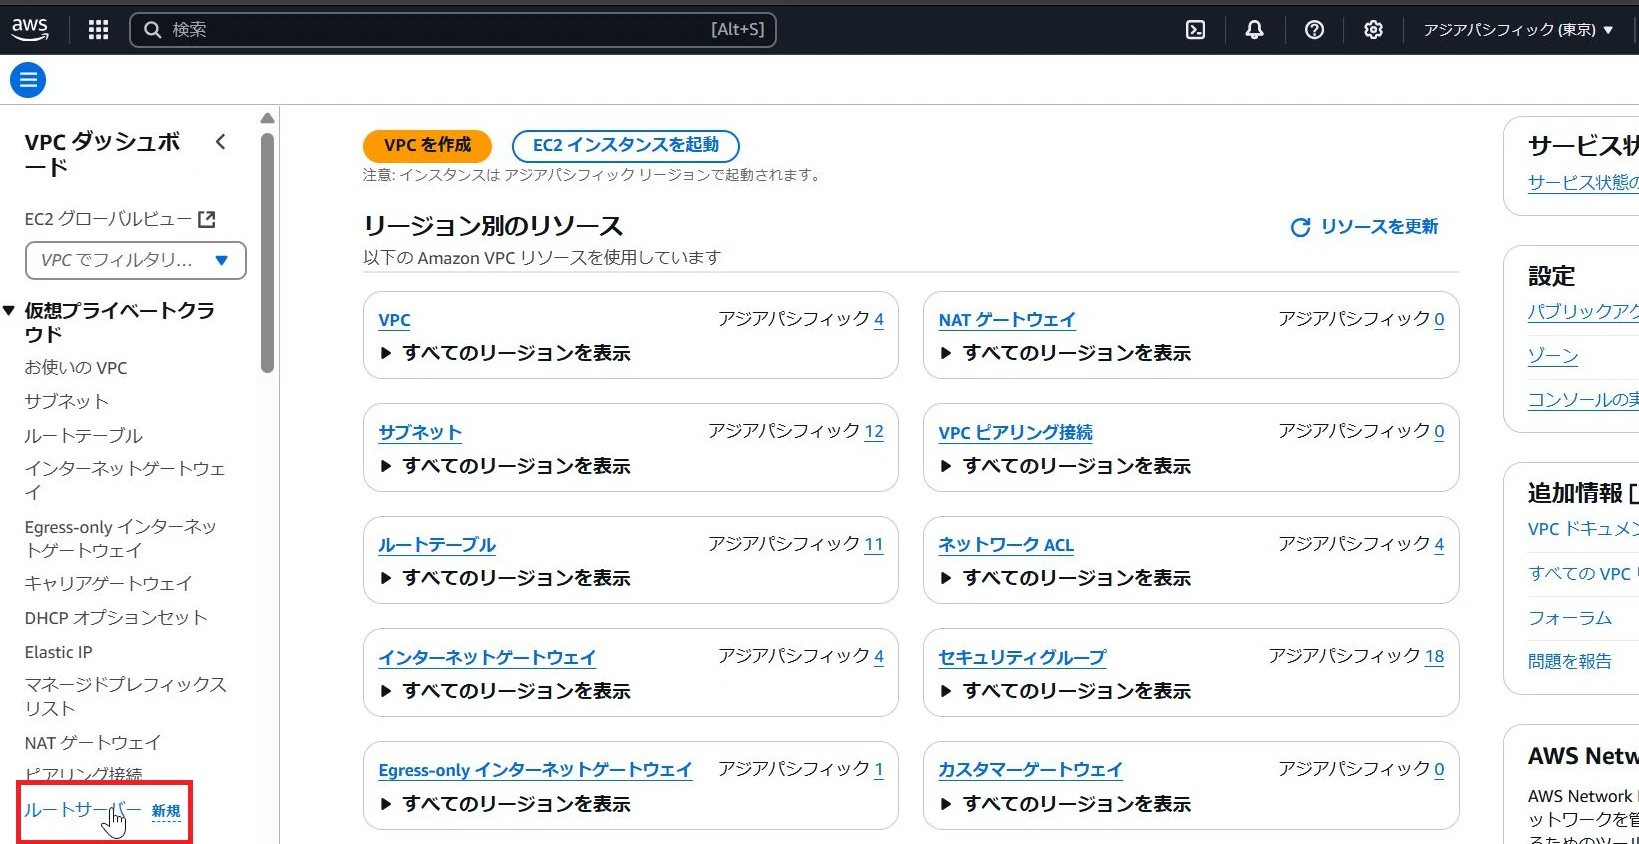This screenshot has height=844, width=1639.
Task: Expand すべてのリージョンを表示 under カスタマーゲートウェイ card
Action: pyautogui.click(x=1066, y=804)
